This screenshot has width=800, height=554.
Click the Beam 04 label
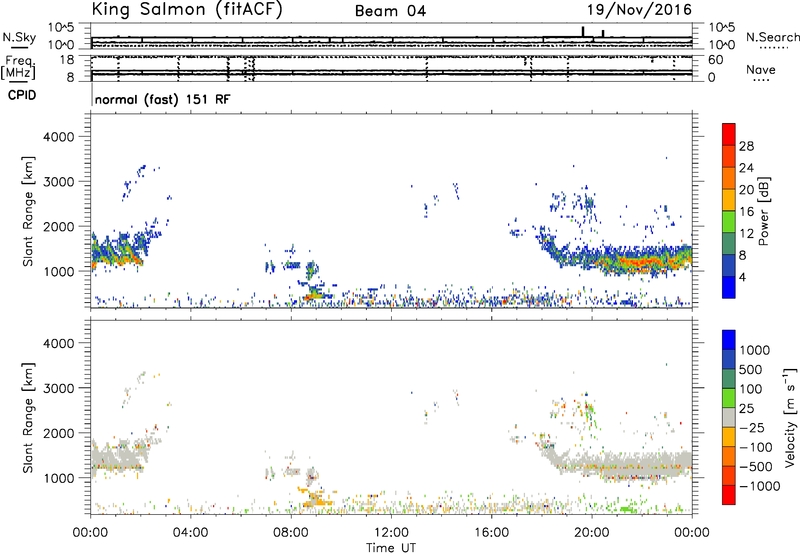390,11
